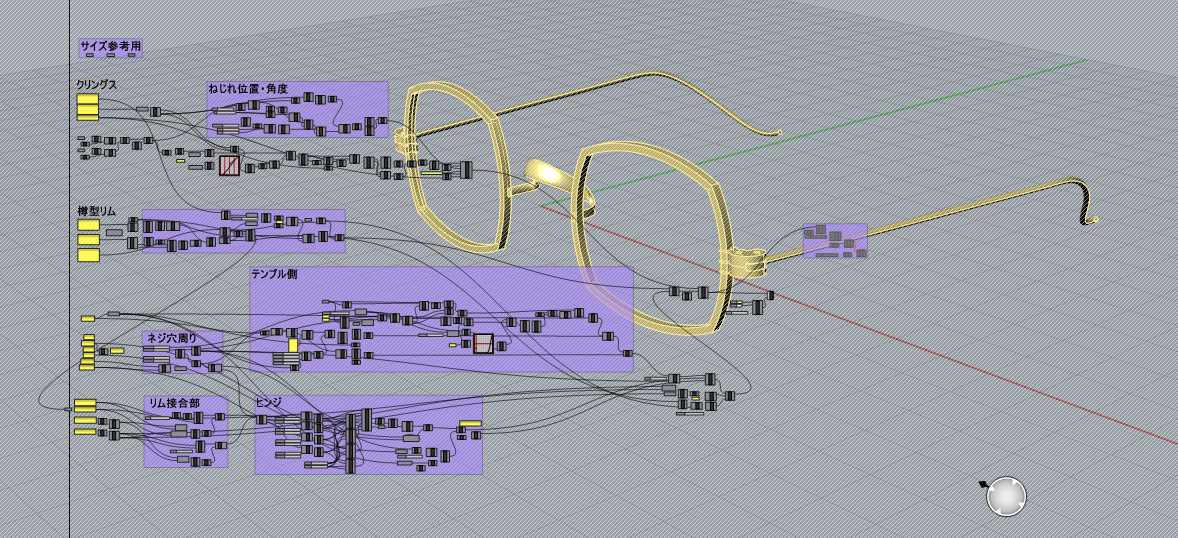Screen dimensions: 1178x538
Task: Click the クリングス section label
Action: [x=96, y=85]
